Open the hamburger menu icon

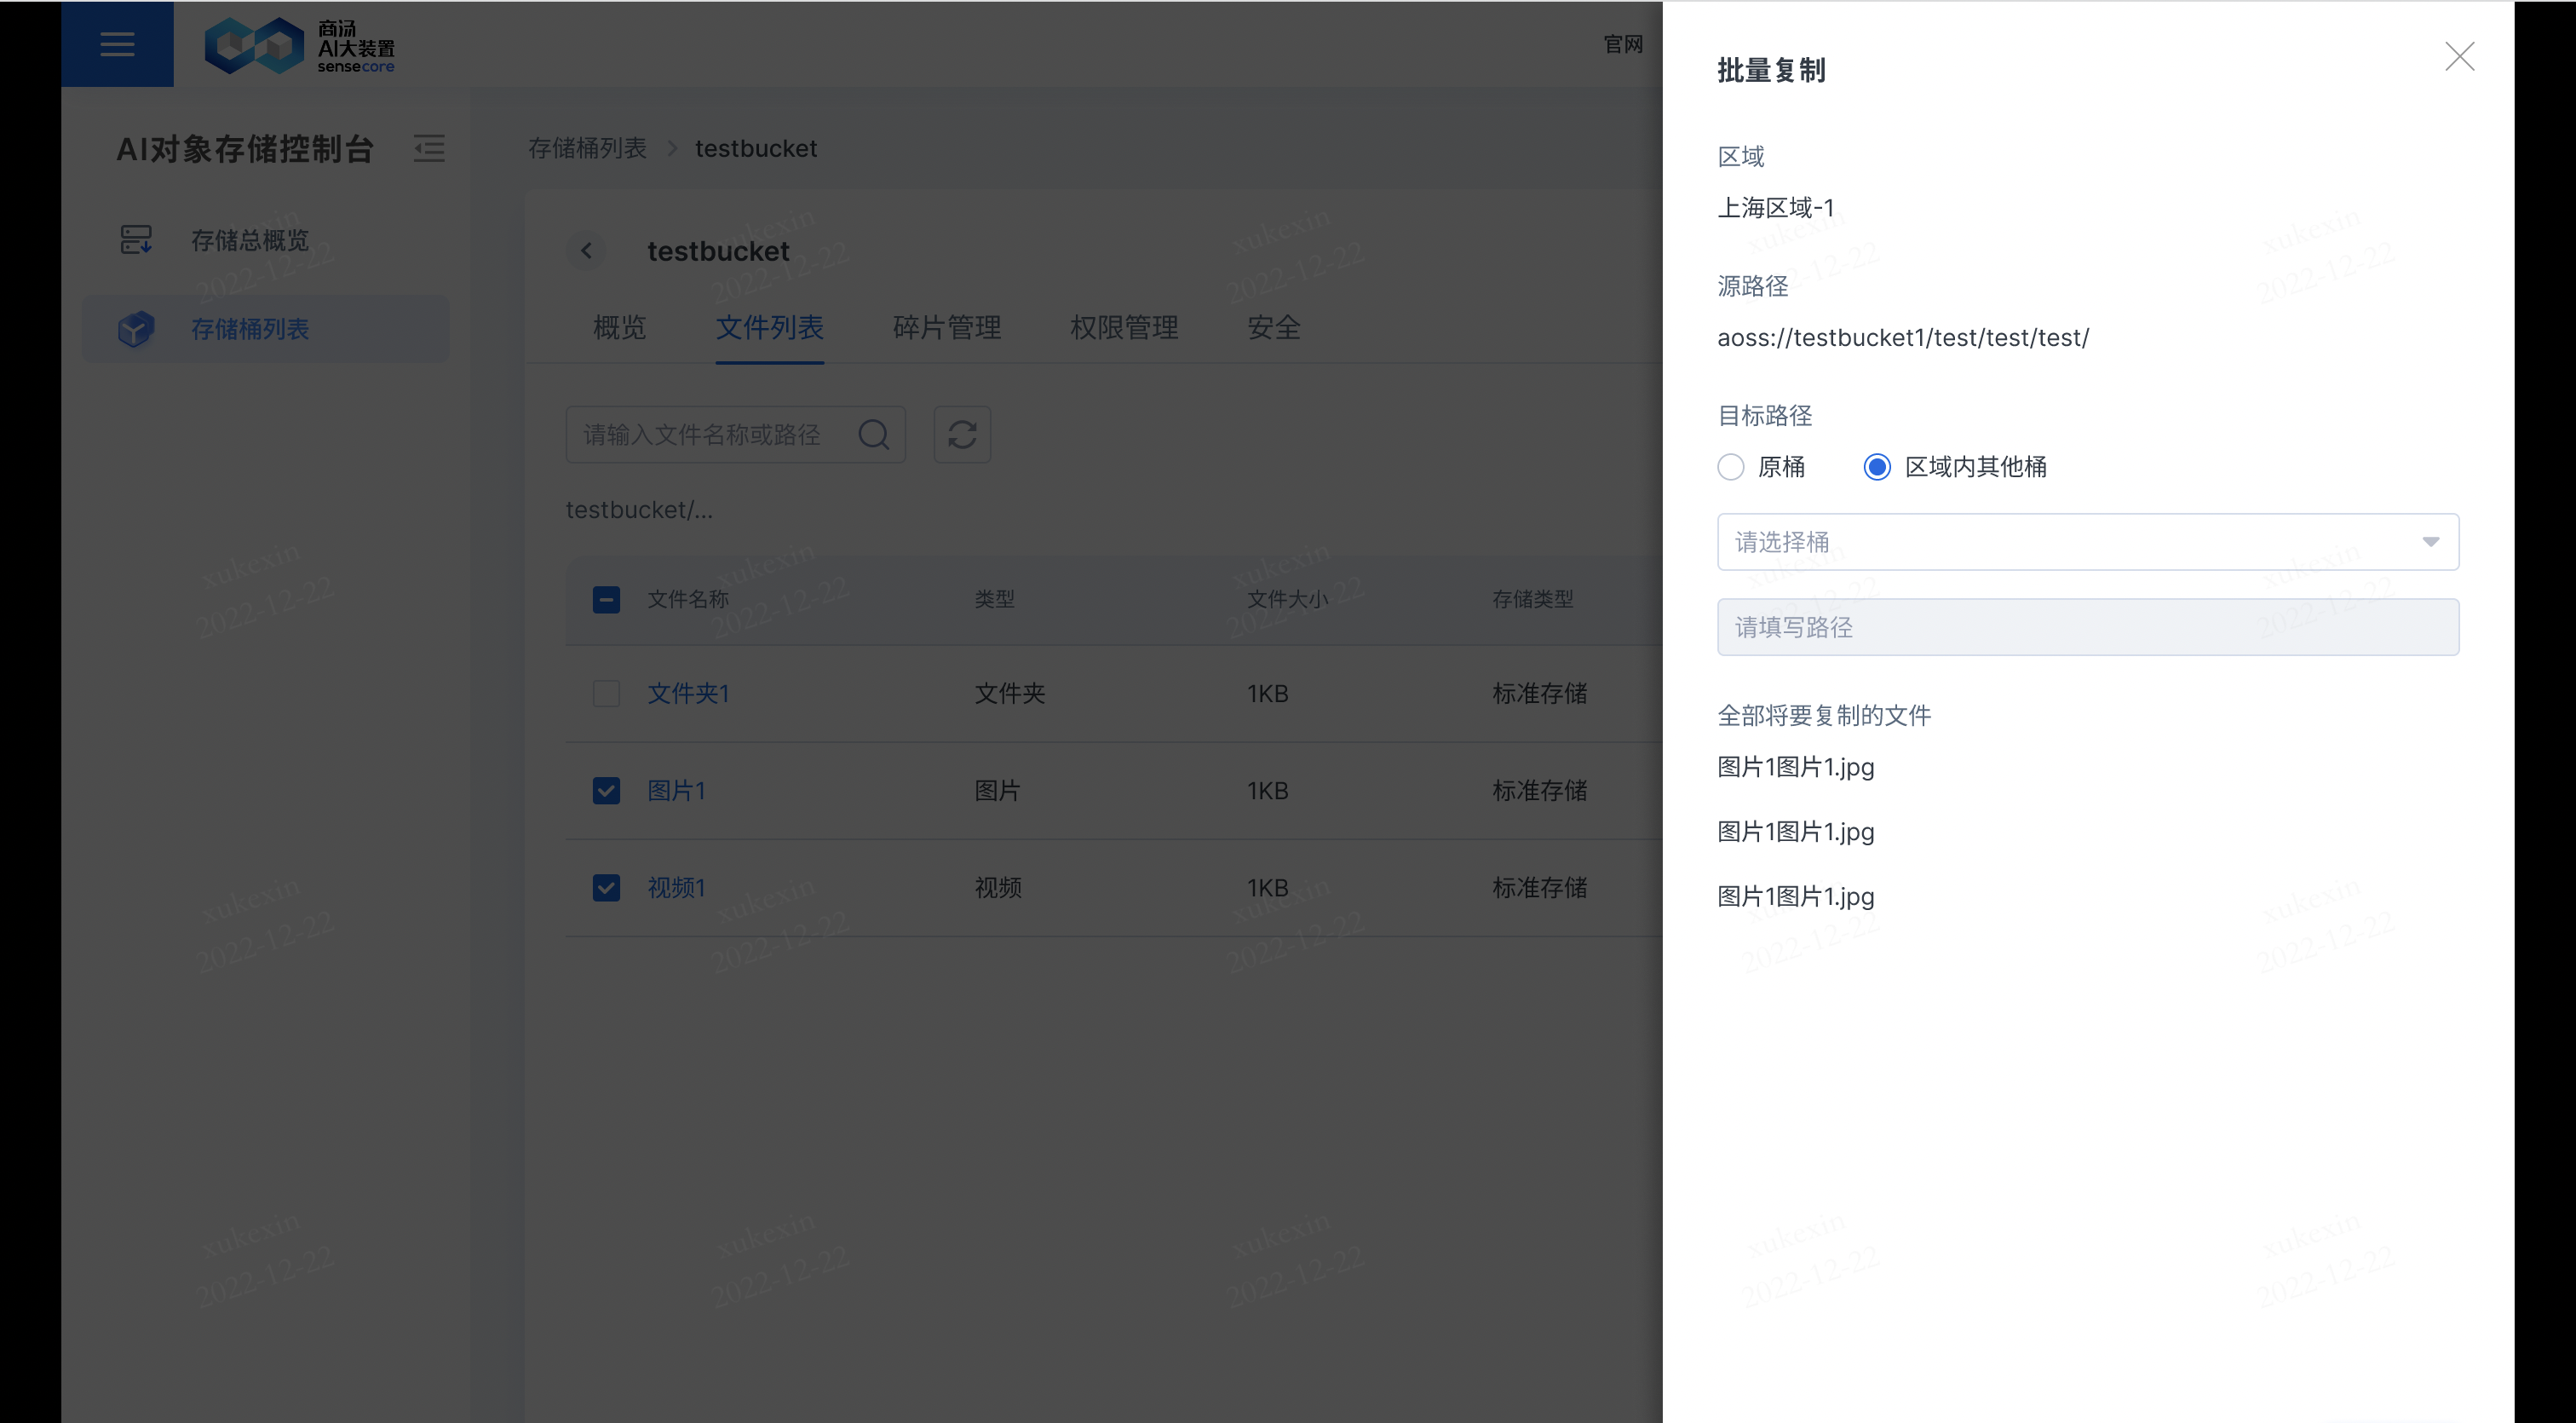pos(117,44)
